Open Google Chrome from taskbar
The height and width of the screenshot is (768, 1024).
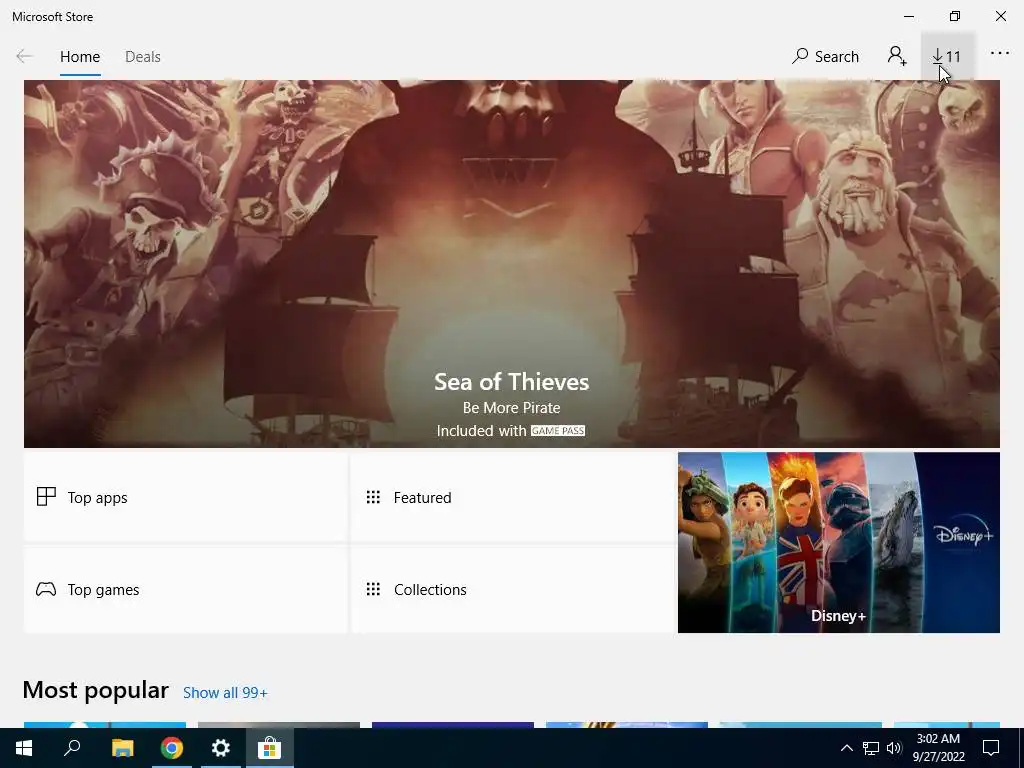172,748
